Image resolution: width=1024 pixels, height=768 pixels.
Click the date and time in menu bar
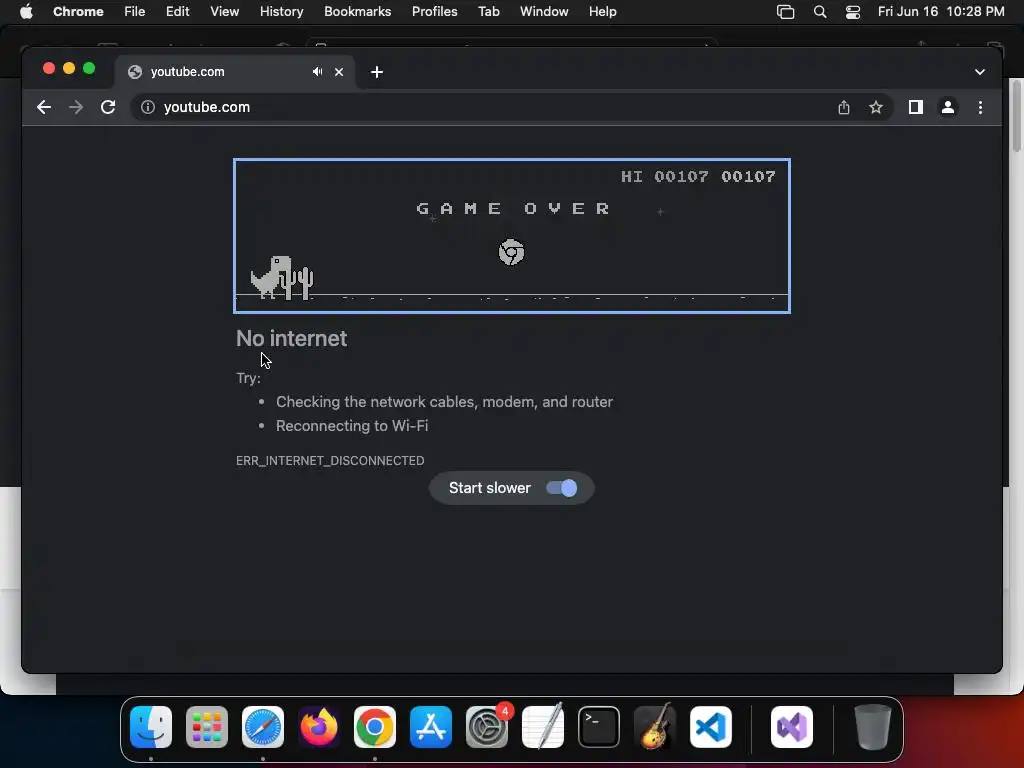941,12
